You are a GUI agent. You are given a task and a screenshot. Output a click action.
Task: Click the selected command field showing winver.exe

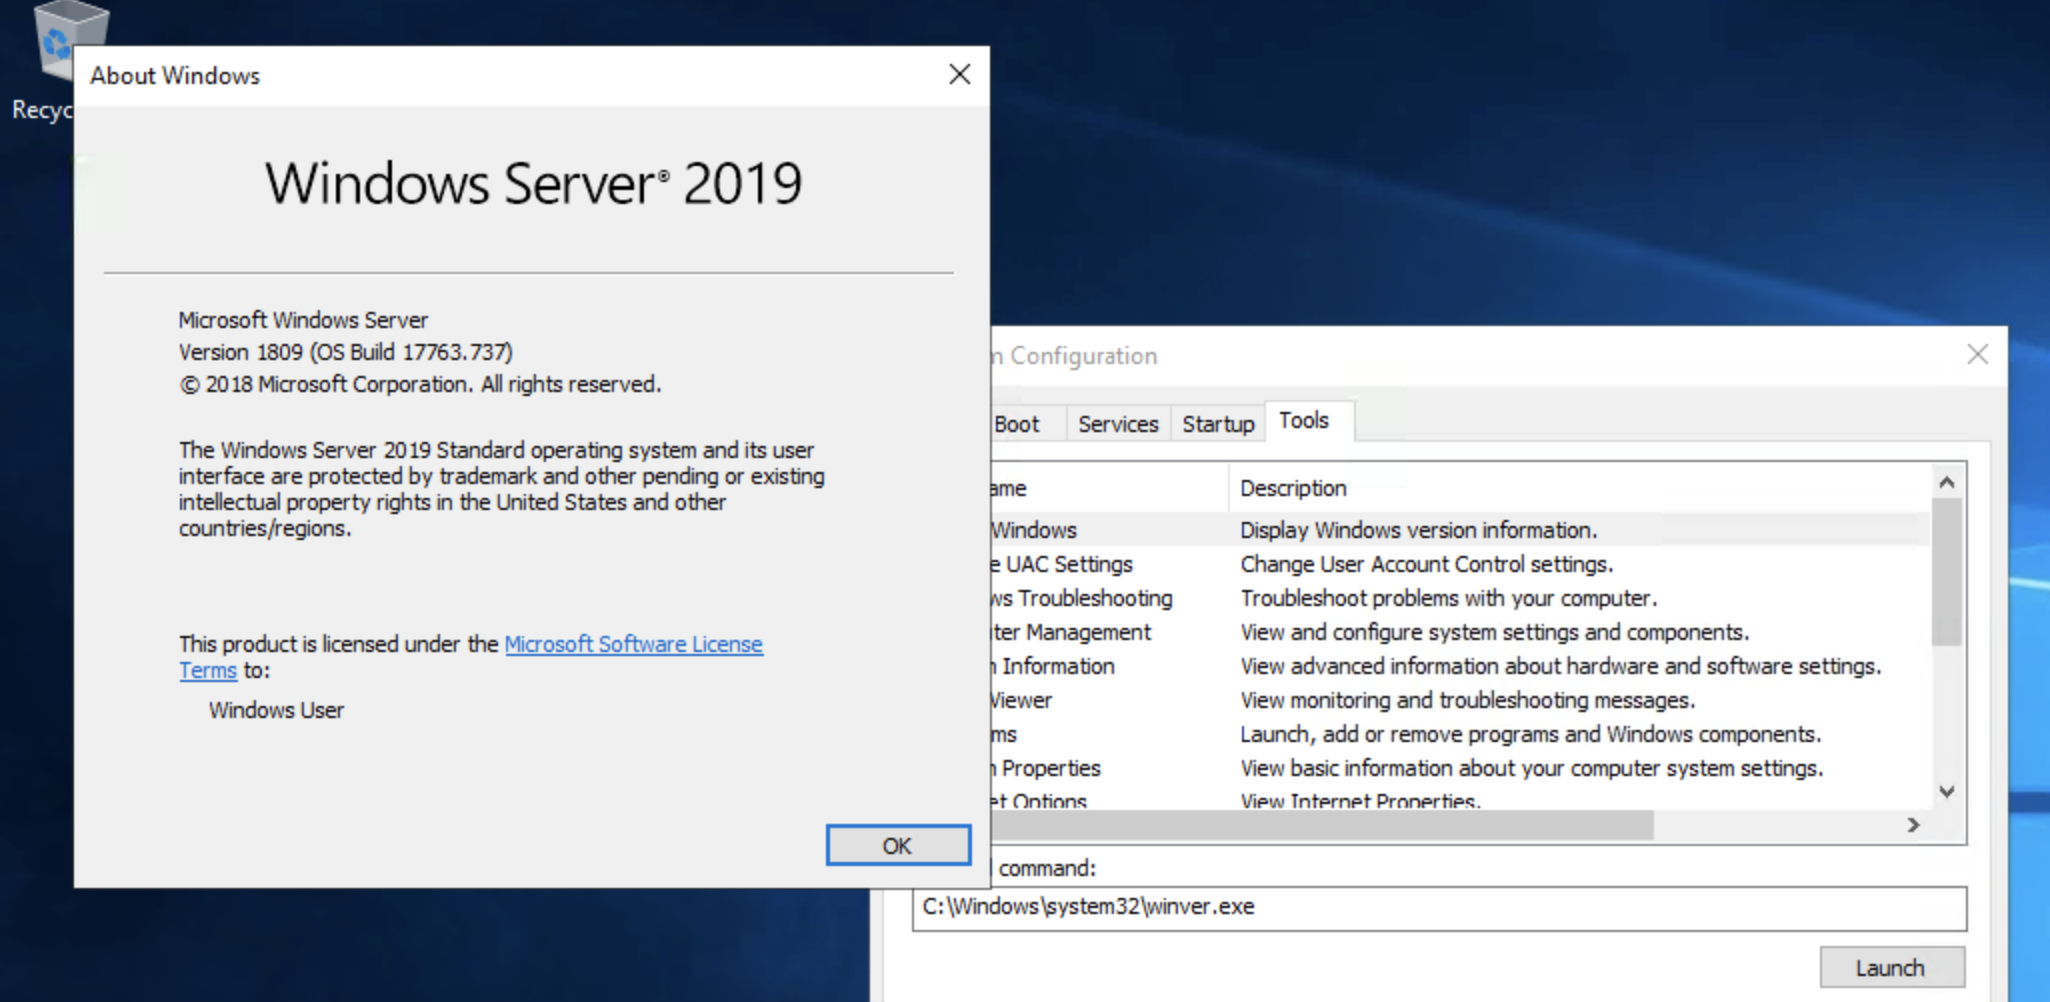(1438, 907)
